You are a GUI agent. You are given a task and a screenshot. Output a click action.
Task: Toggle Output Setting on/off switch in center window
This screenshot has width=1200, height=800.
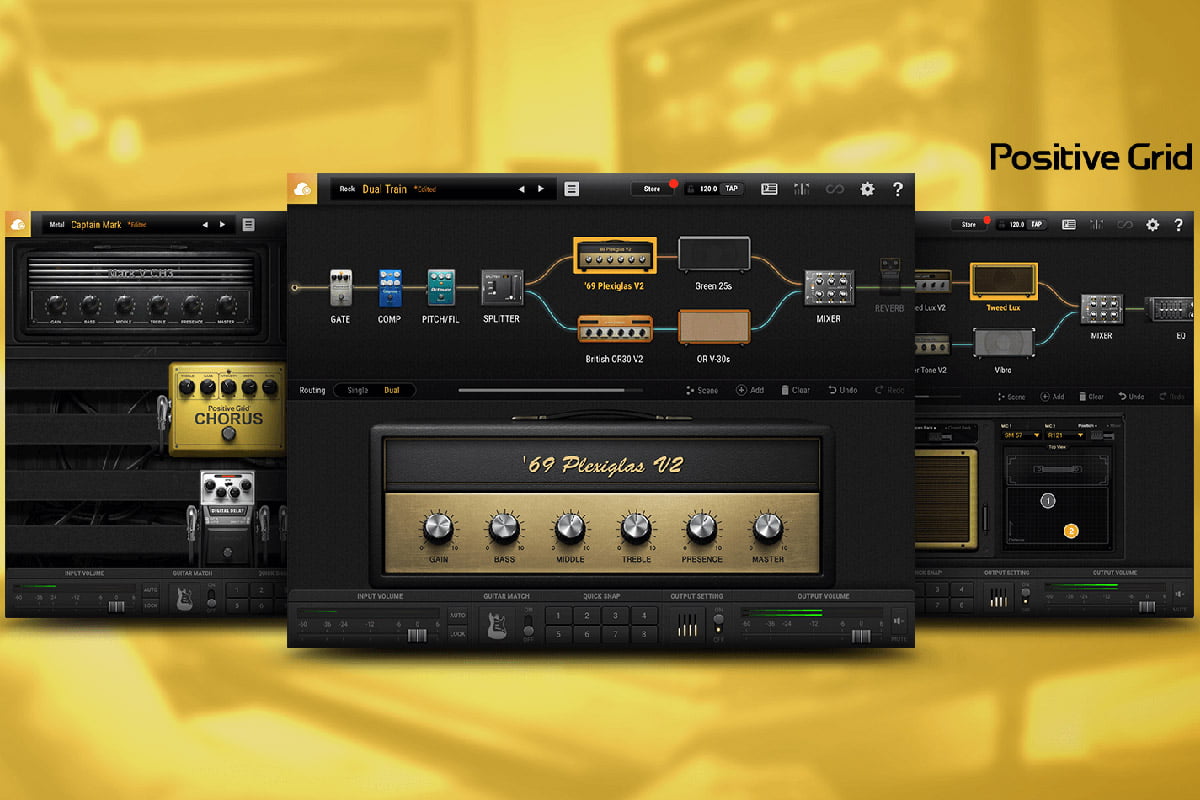pyautogui.click(x=717, y=626)
